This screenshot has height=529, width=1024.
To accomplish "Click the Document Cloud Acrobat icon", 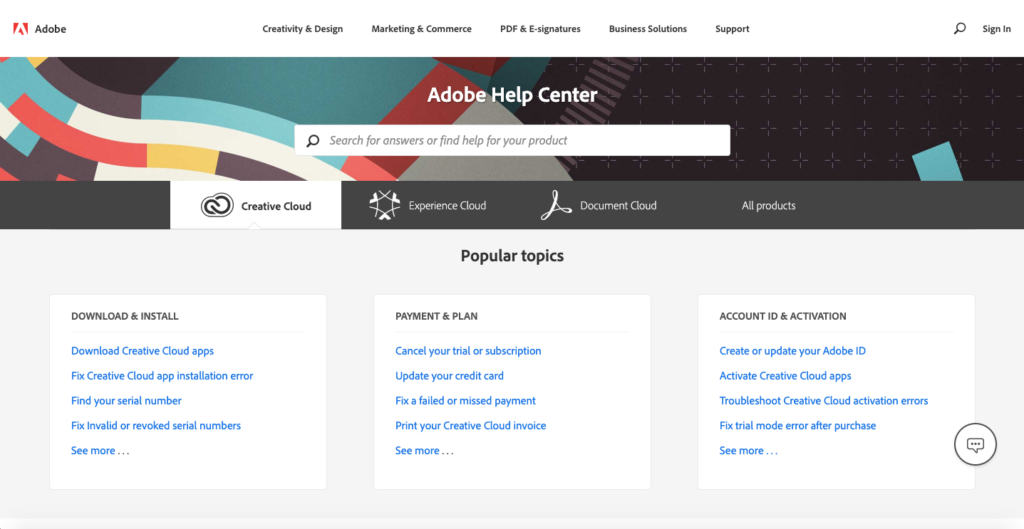I will [x=556, y=205].
